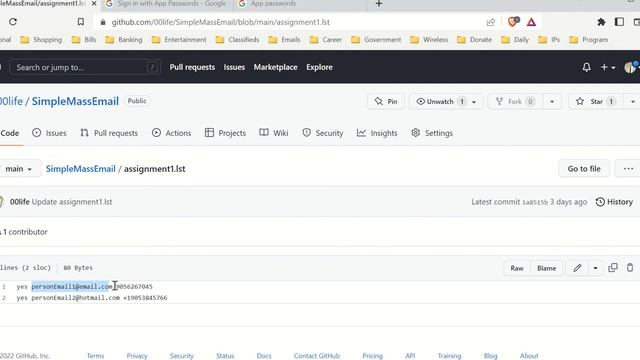Open SimpleMassEmail breadcrumb link
Viewport: 640px width, 360px height.
[80, 169]
